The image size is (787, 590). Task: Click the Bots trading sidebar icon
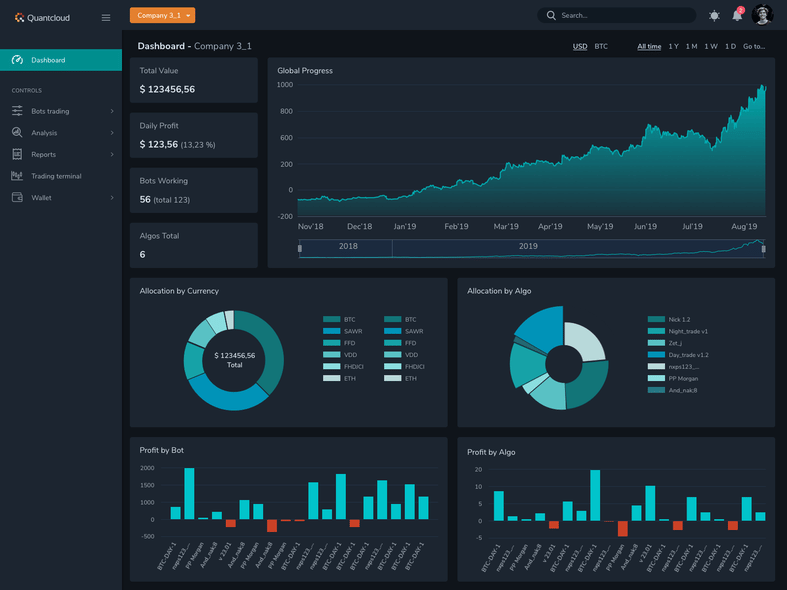[17, 111]
